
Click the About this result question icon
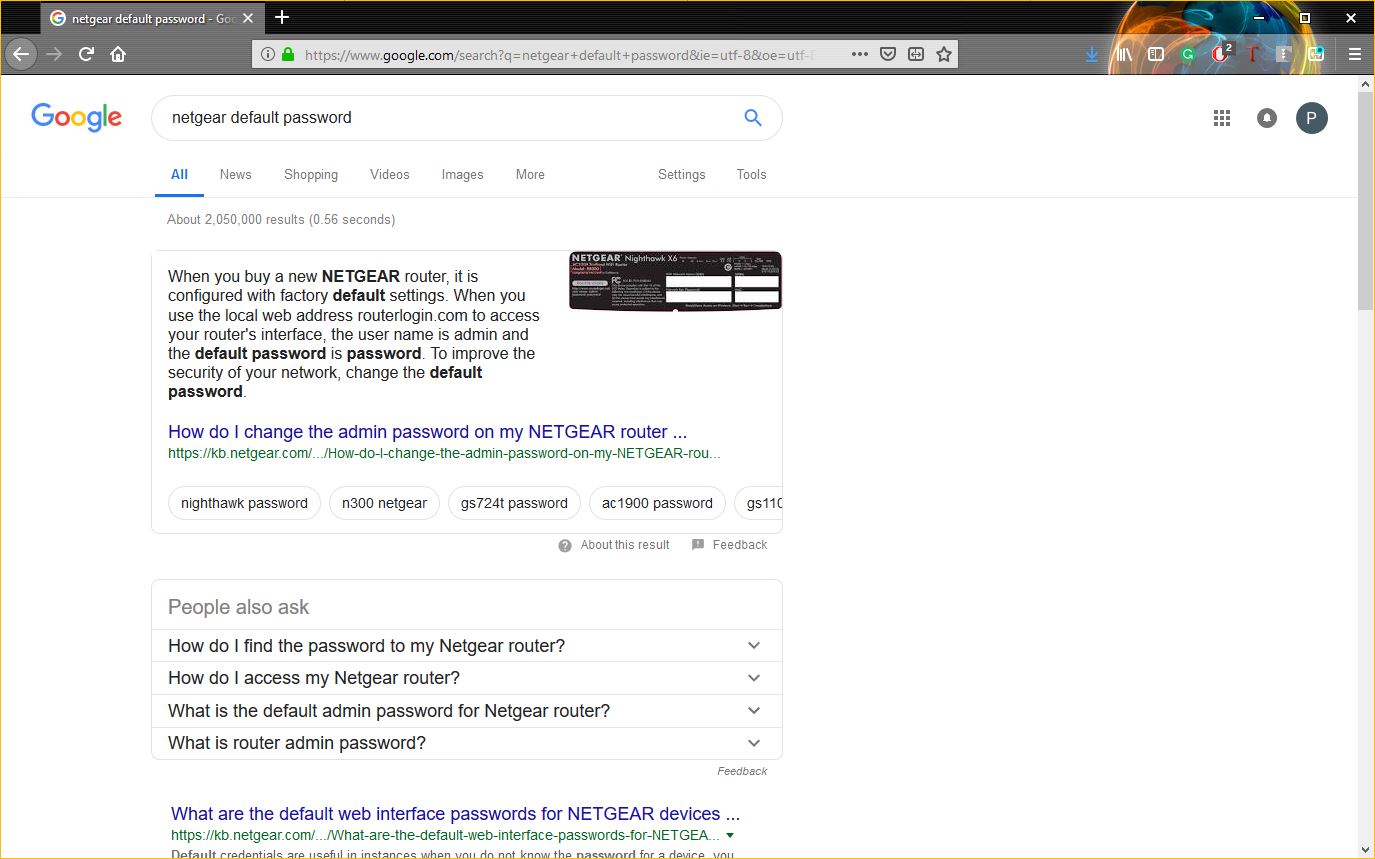pos(565,545)
